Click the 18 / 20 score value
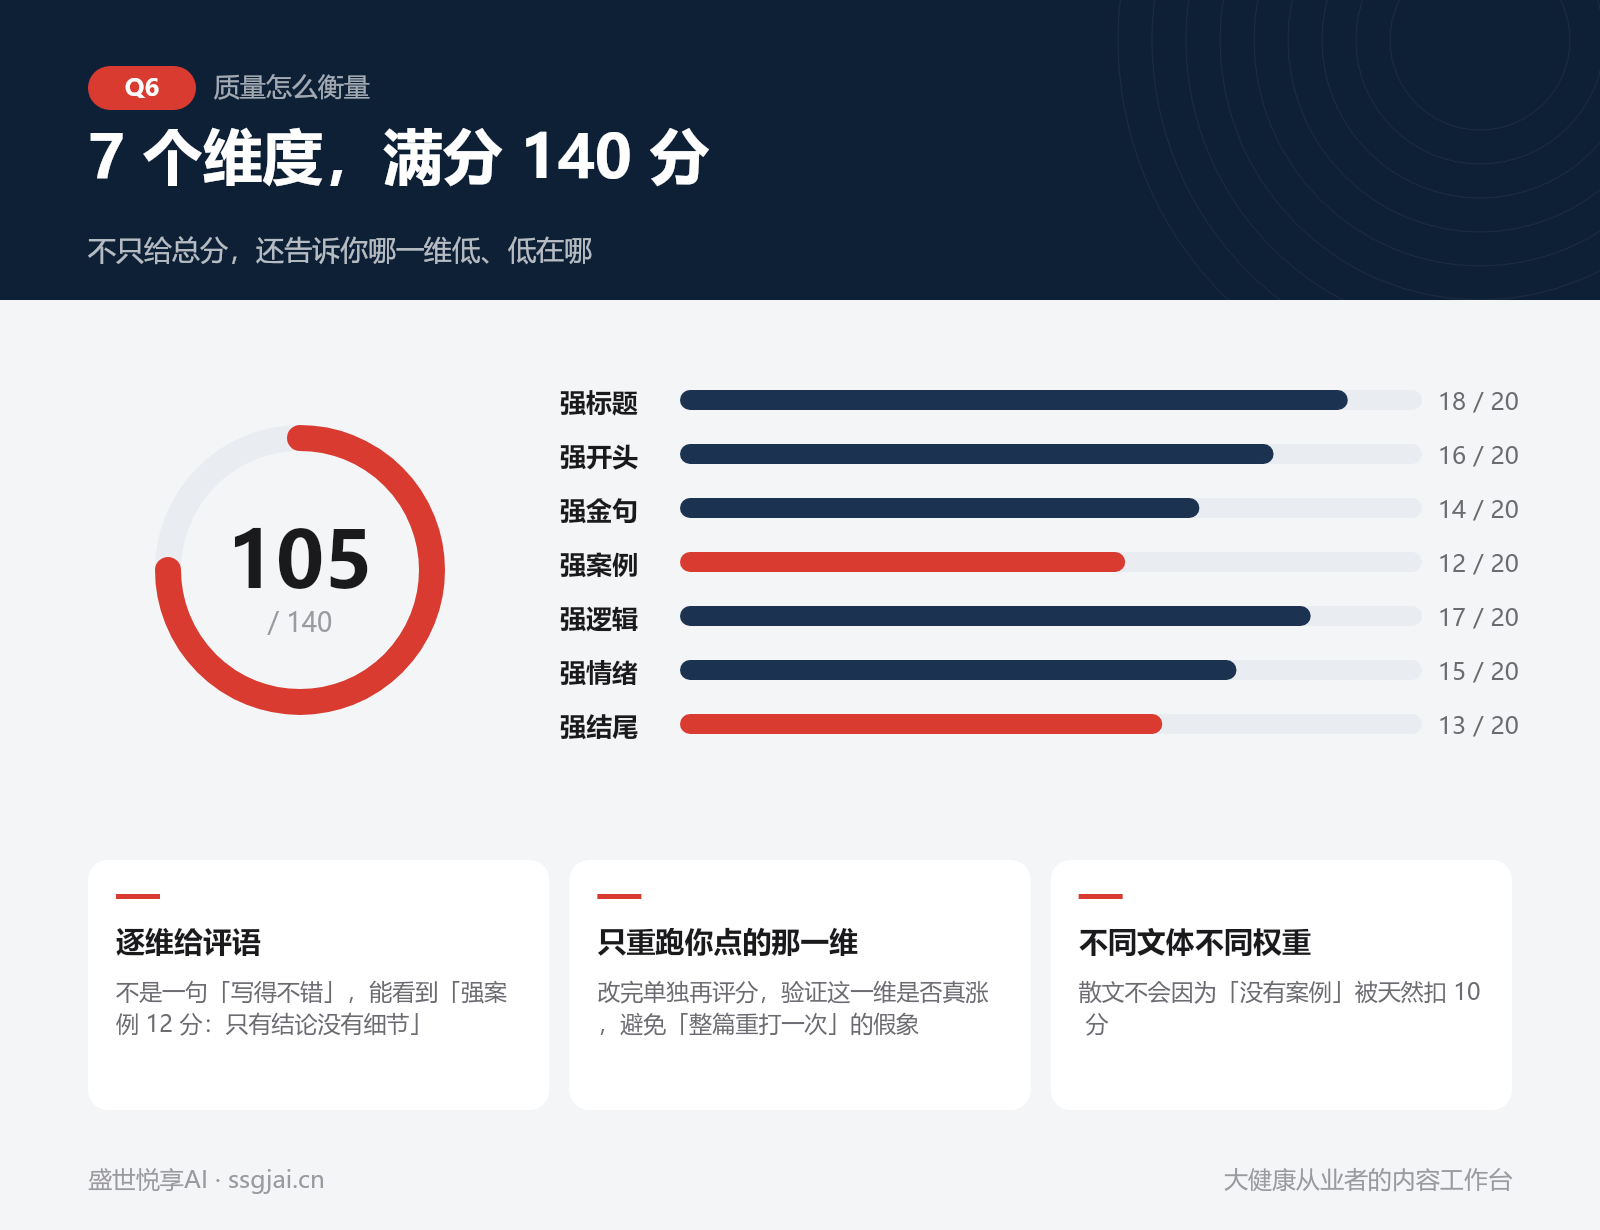1600x1230 pixels. click(x=1478, y=401)
